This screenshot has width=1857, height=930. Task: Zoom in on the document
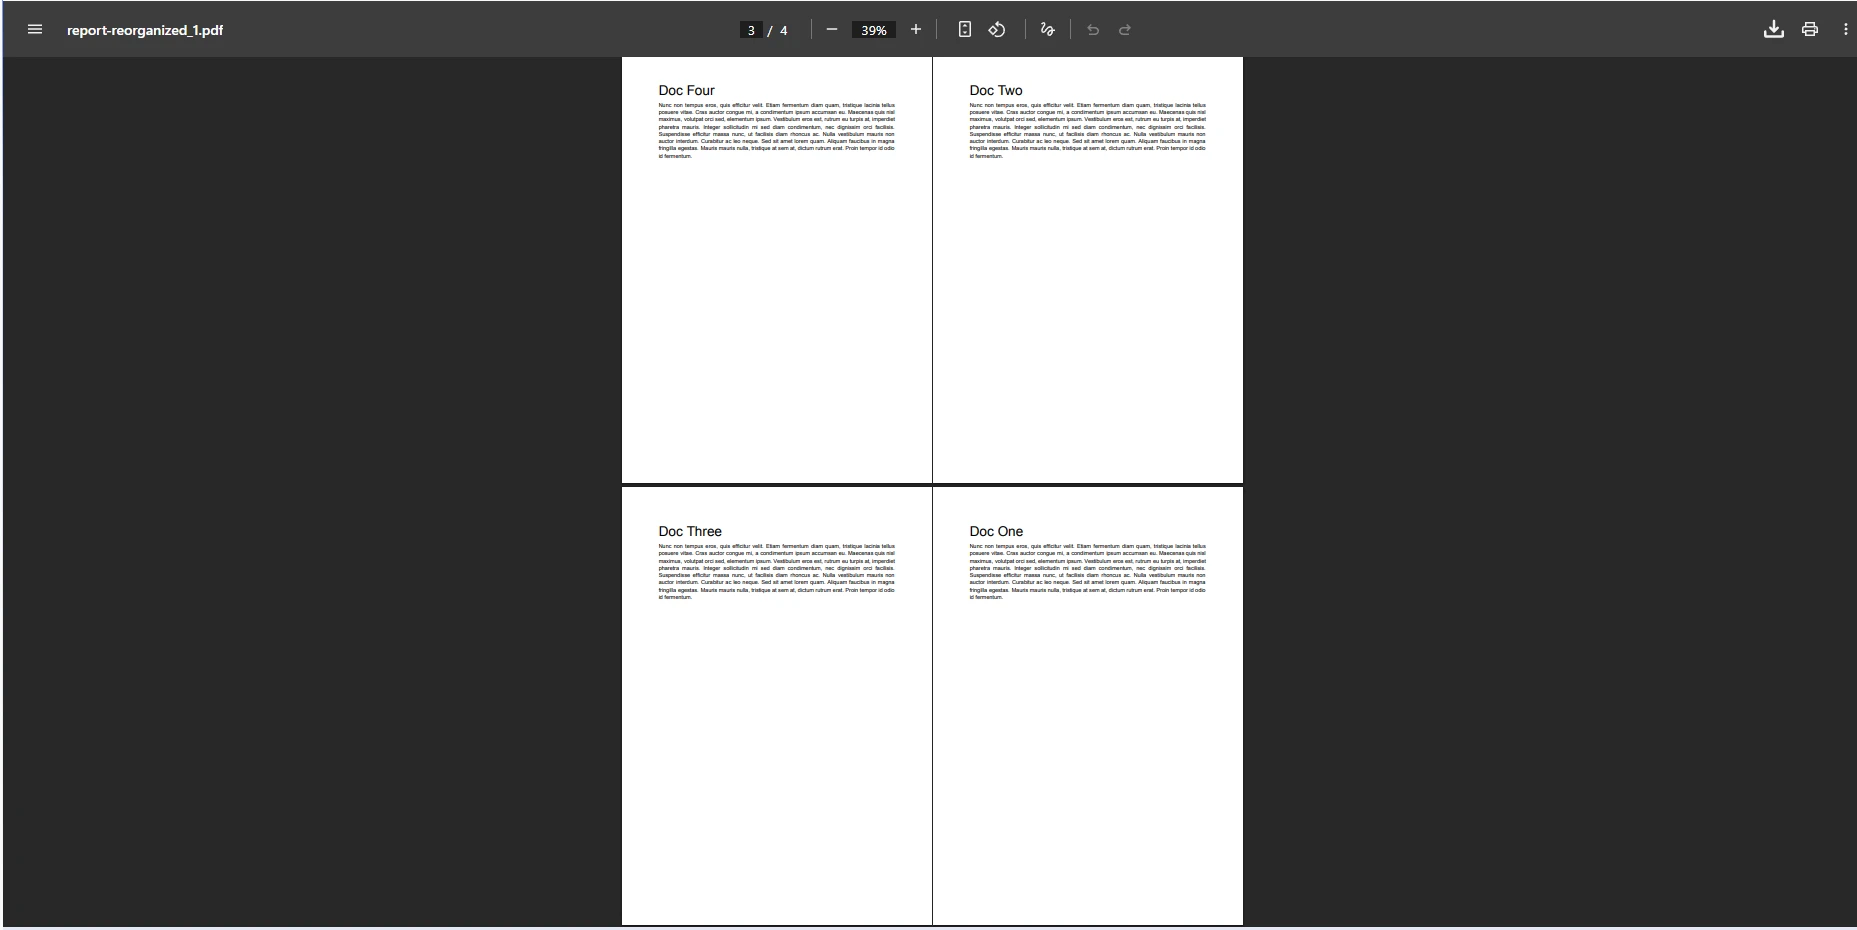click(x=915, y=29)
